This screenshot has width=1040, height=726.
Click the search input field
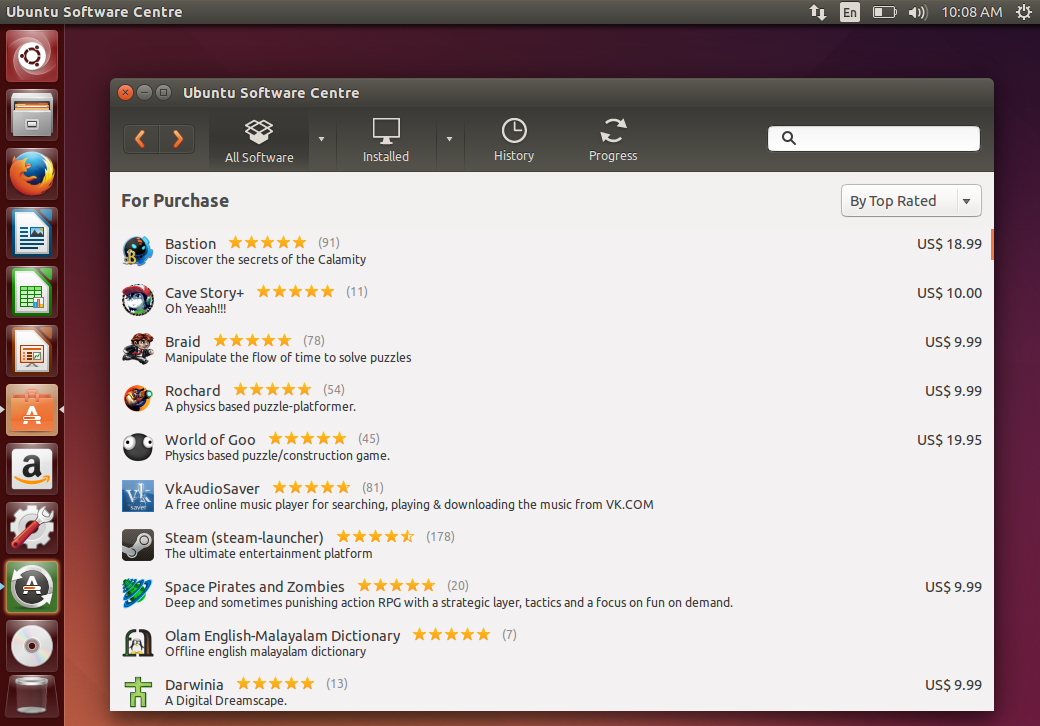coord(874,138)
